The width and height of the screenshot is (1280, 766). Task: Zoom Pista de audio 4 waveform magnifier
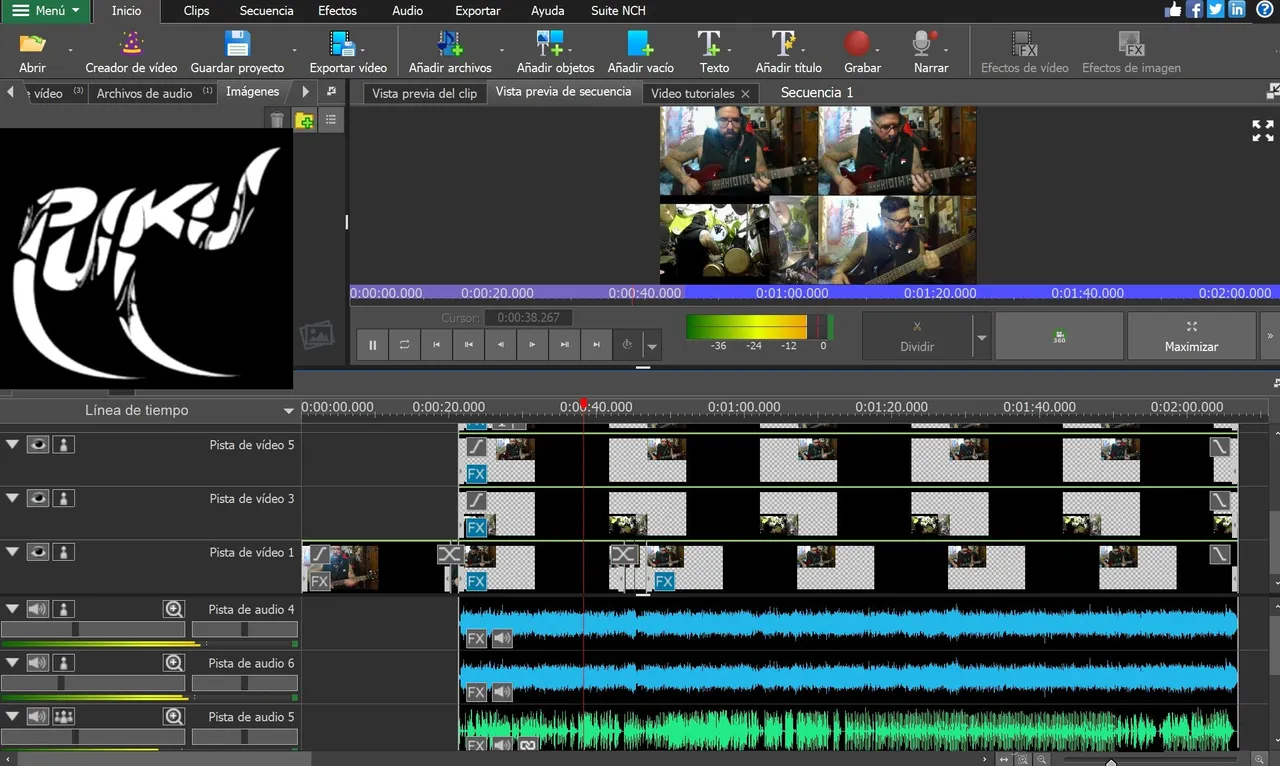click(x=174, y=608)
